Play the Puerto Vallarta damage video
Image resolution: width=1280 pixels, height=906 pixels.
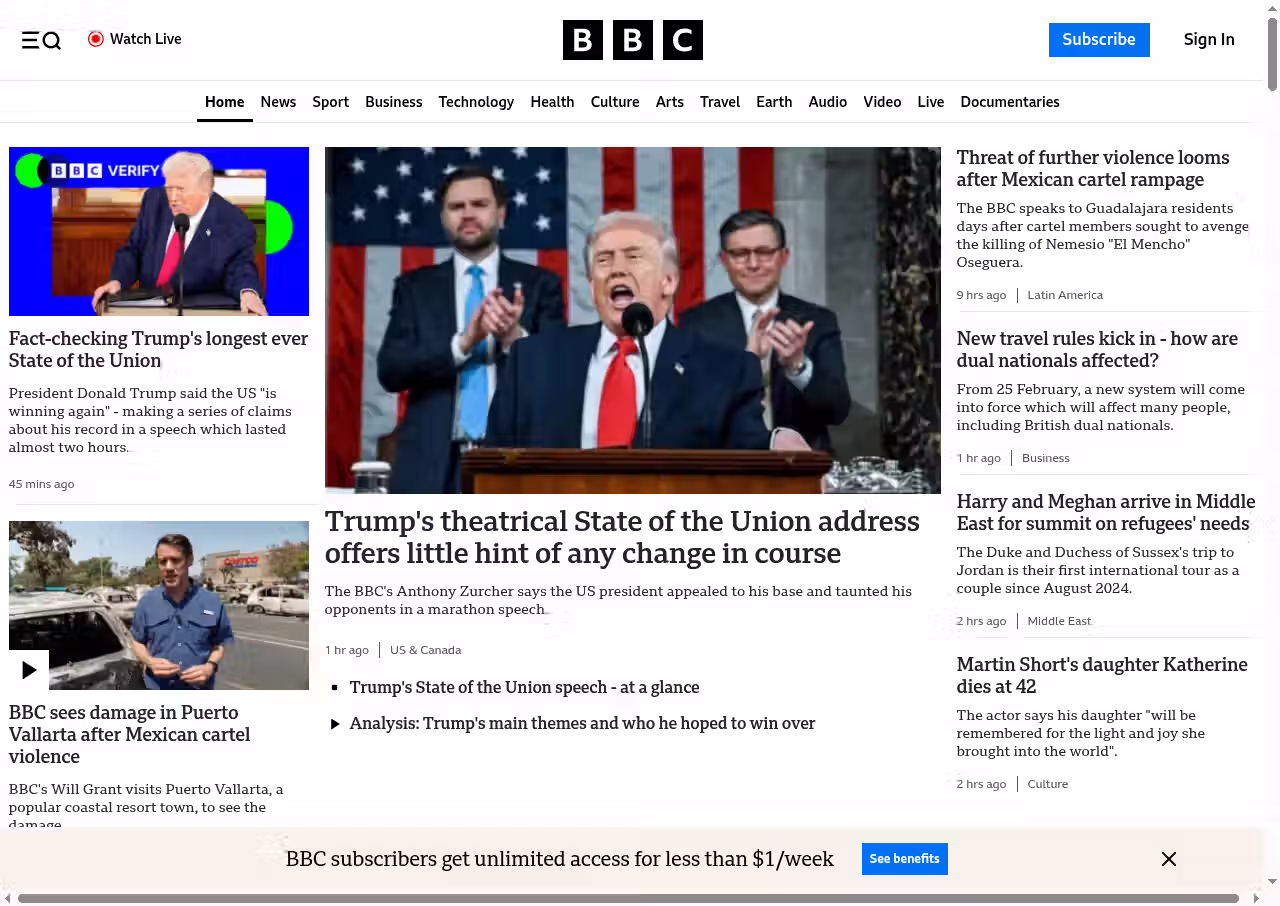pos(29,670)
